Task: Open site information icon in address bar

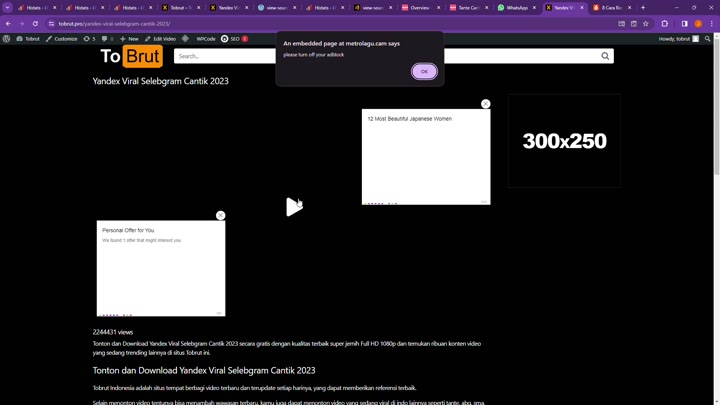Action: click(51, 24)
